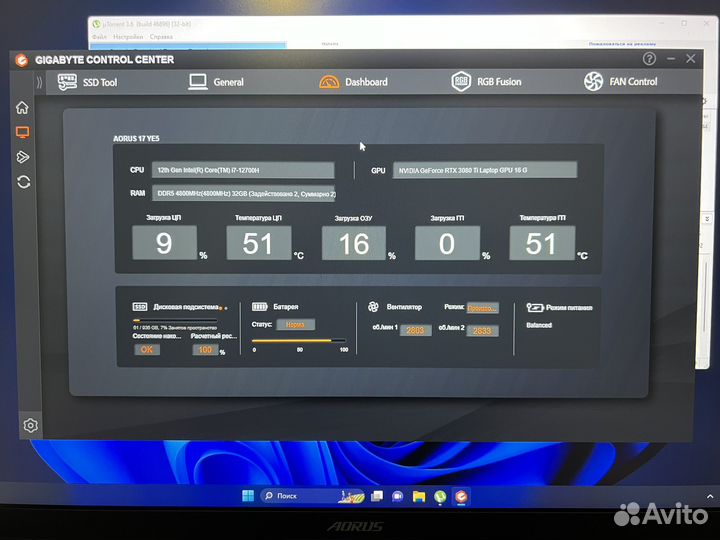Click the Режим питания heading

pos(569,308)
